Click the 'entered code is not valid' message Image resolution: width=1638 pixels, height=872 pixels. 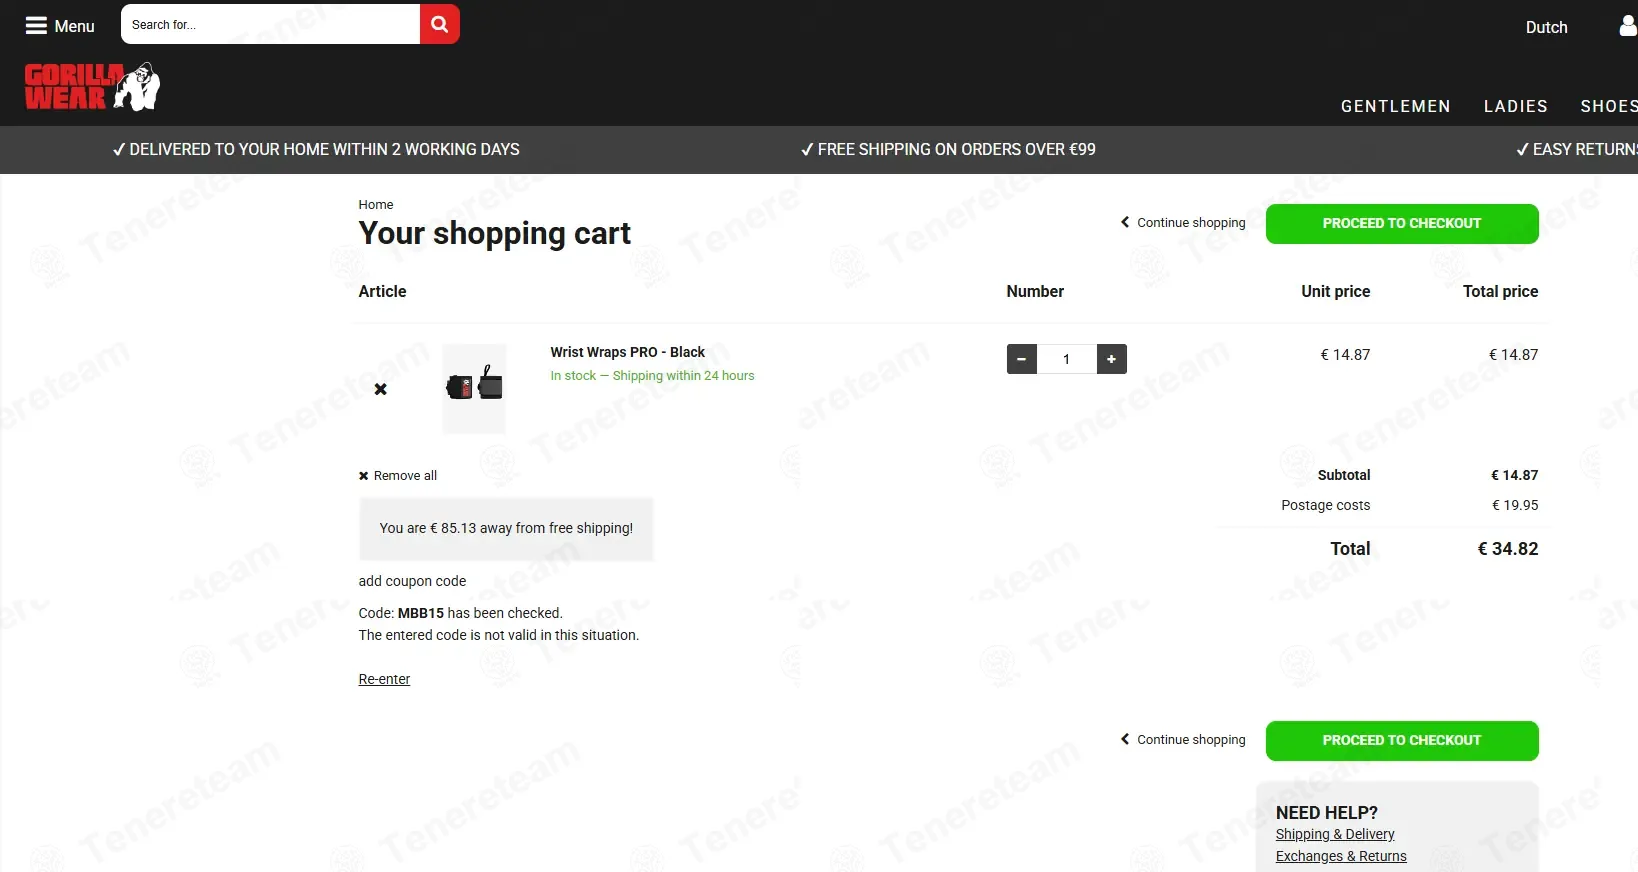(x=498, y=635)
